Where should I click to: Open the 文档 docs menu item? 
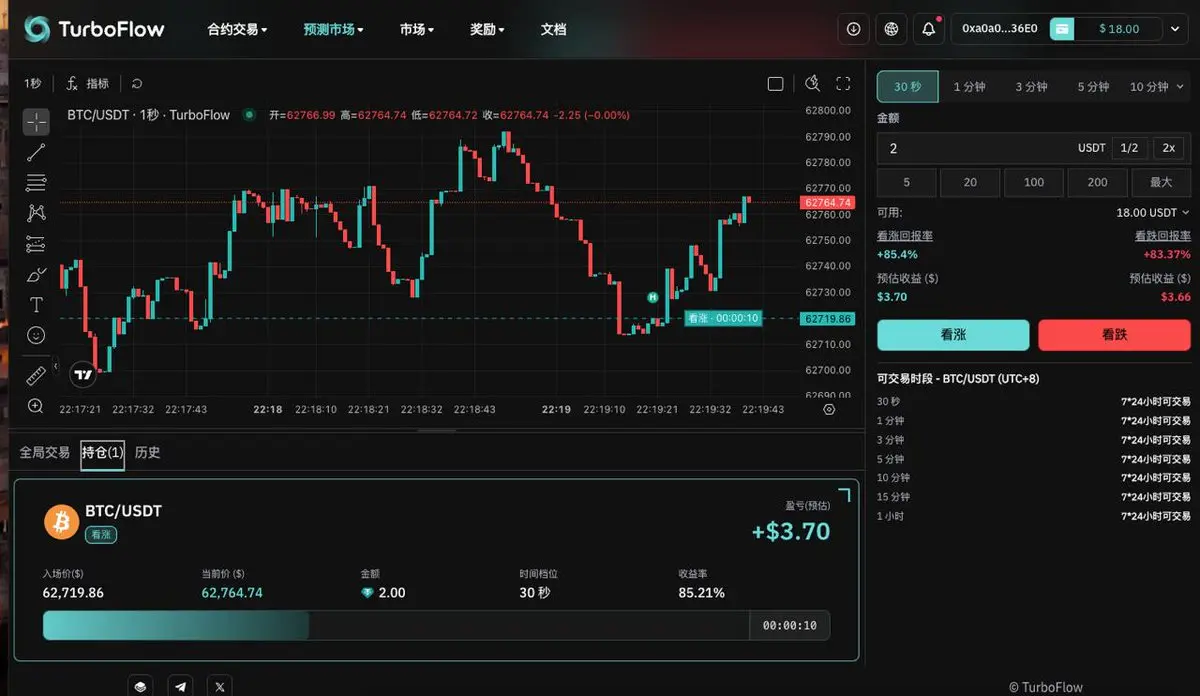click(x=553, y=29)
